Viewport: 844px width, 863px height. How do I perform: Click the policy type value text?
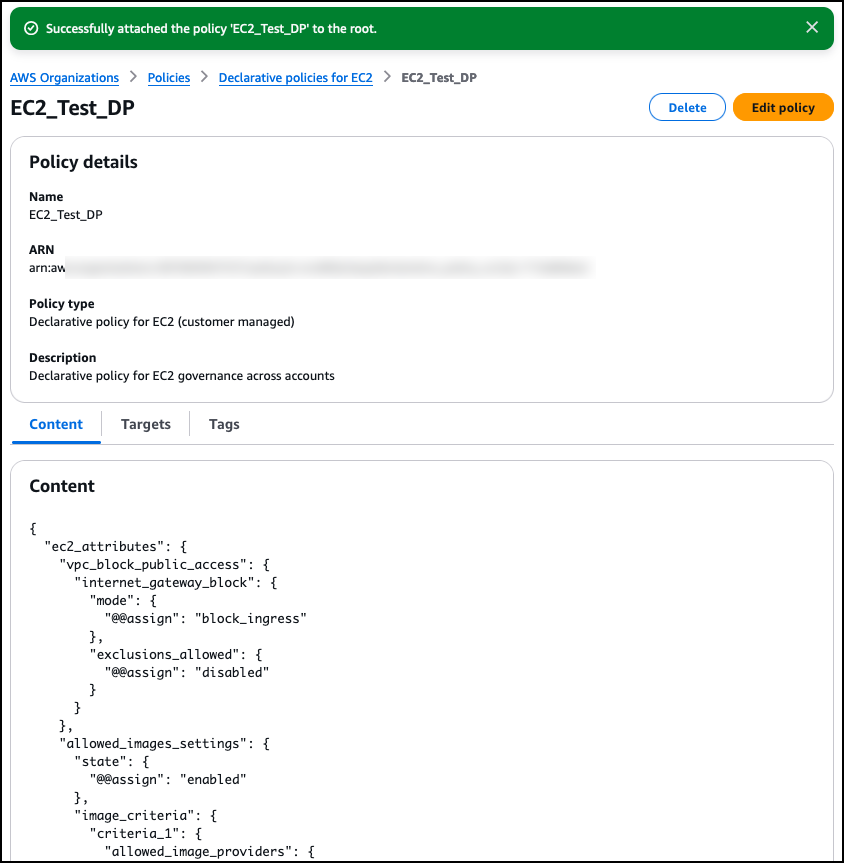tap(162, 321)
